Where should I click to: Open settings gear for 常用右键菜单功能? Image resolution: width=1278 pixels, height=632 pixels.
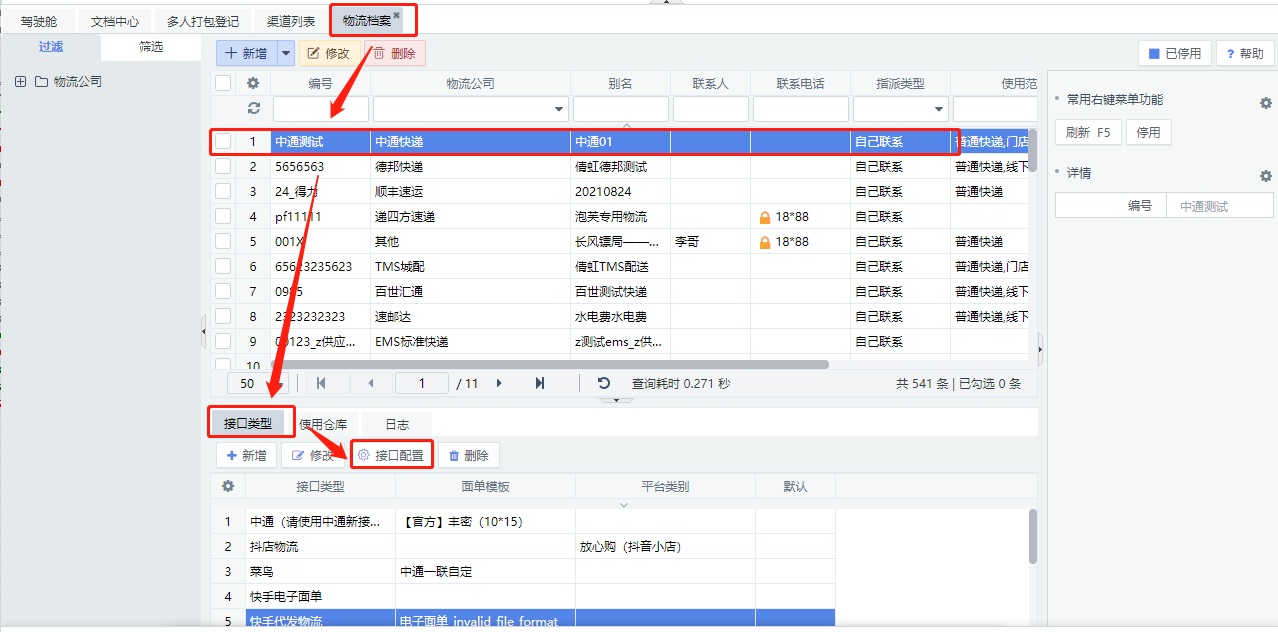tap(1265, 103)
